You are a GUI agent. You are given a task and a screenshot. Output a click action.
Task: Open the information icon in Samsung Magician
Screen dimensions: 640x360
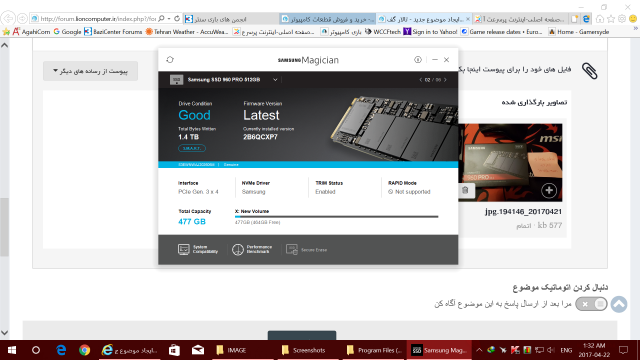point(418,60)
